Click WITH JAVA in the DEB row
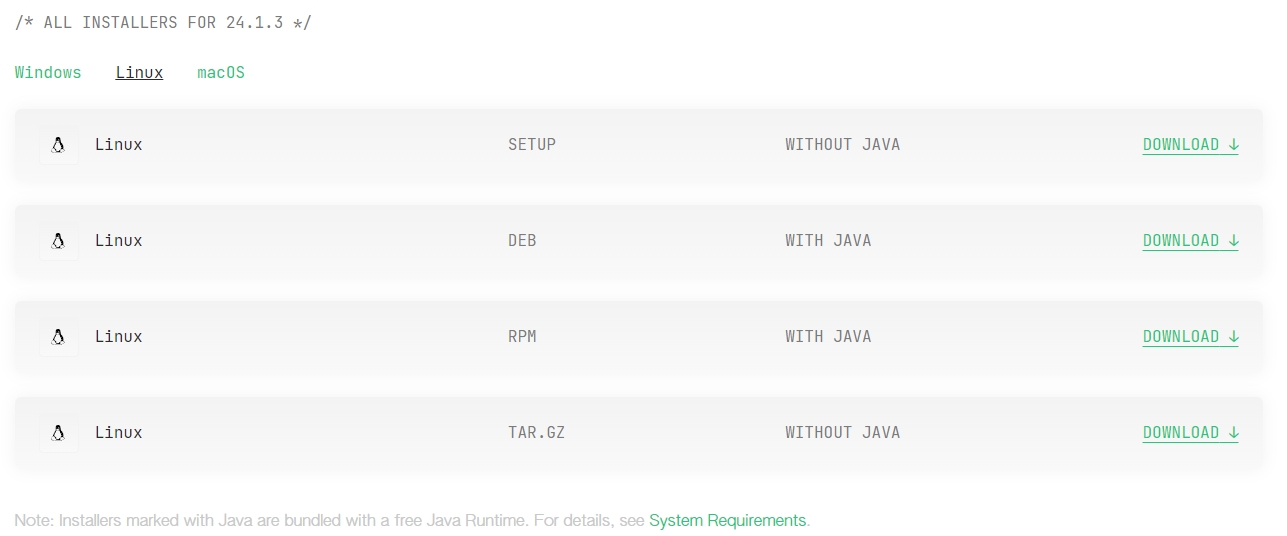The image size is (1287, 536). [x=828, y=241]
